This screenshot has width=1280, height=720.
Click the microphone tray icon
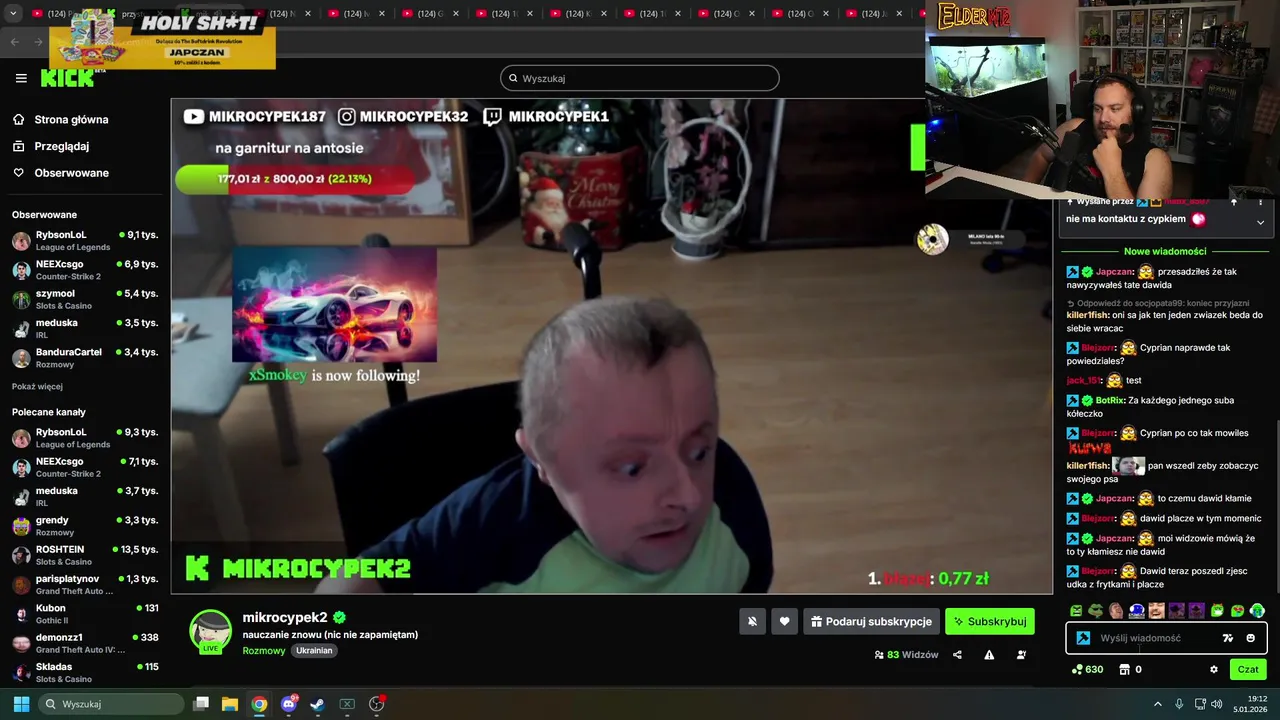[x=1179, y=704]
